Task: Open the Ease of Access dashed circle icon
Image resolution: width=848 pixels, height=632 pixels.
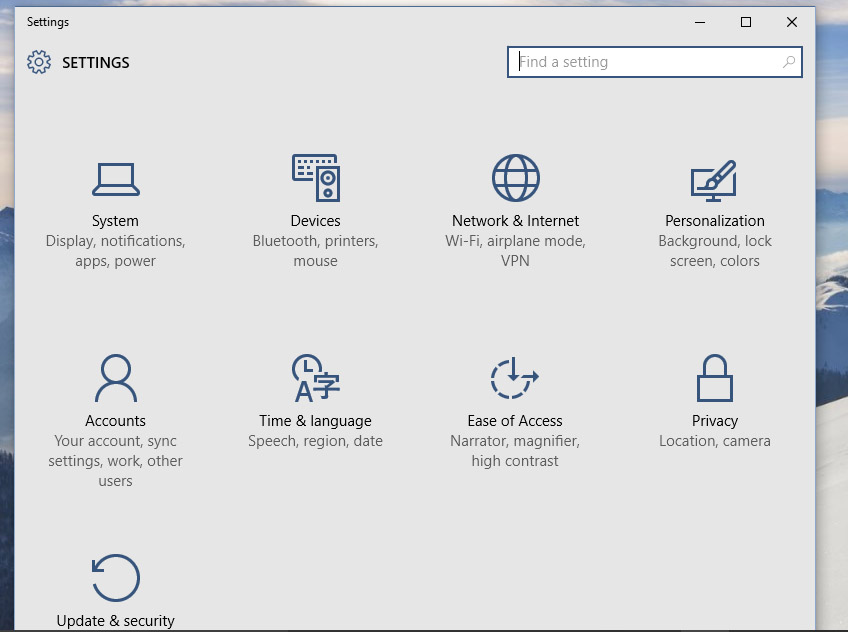Action: click(514, 378)
